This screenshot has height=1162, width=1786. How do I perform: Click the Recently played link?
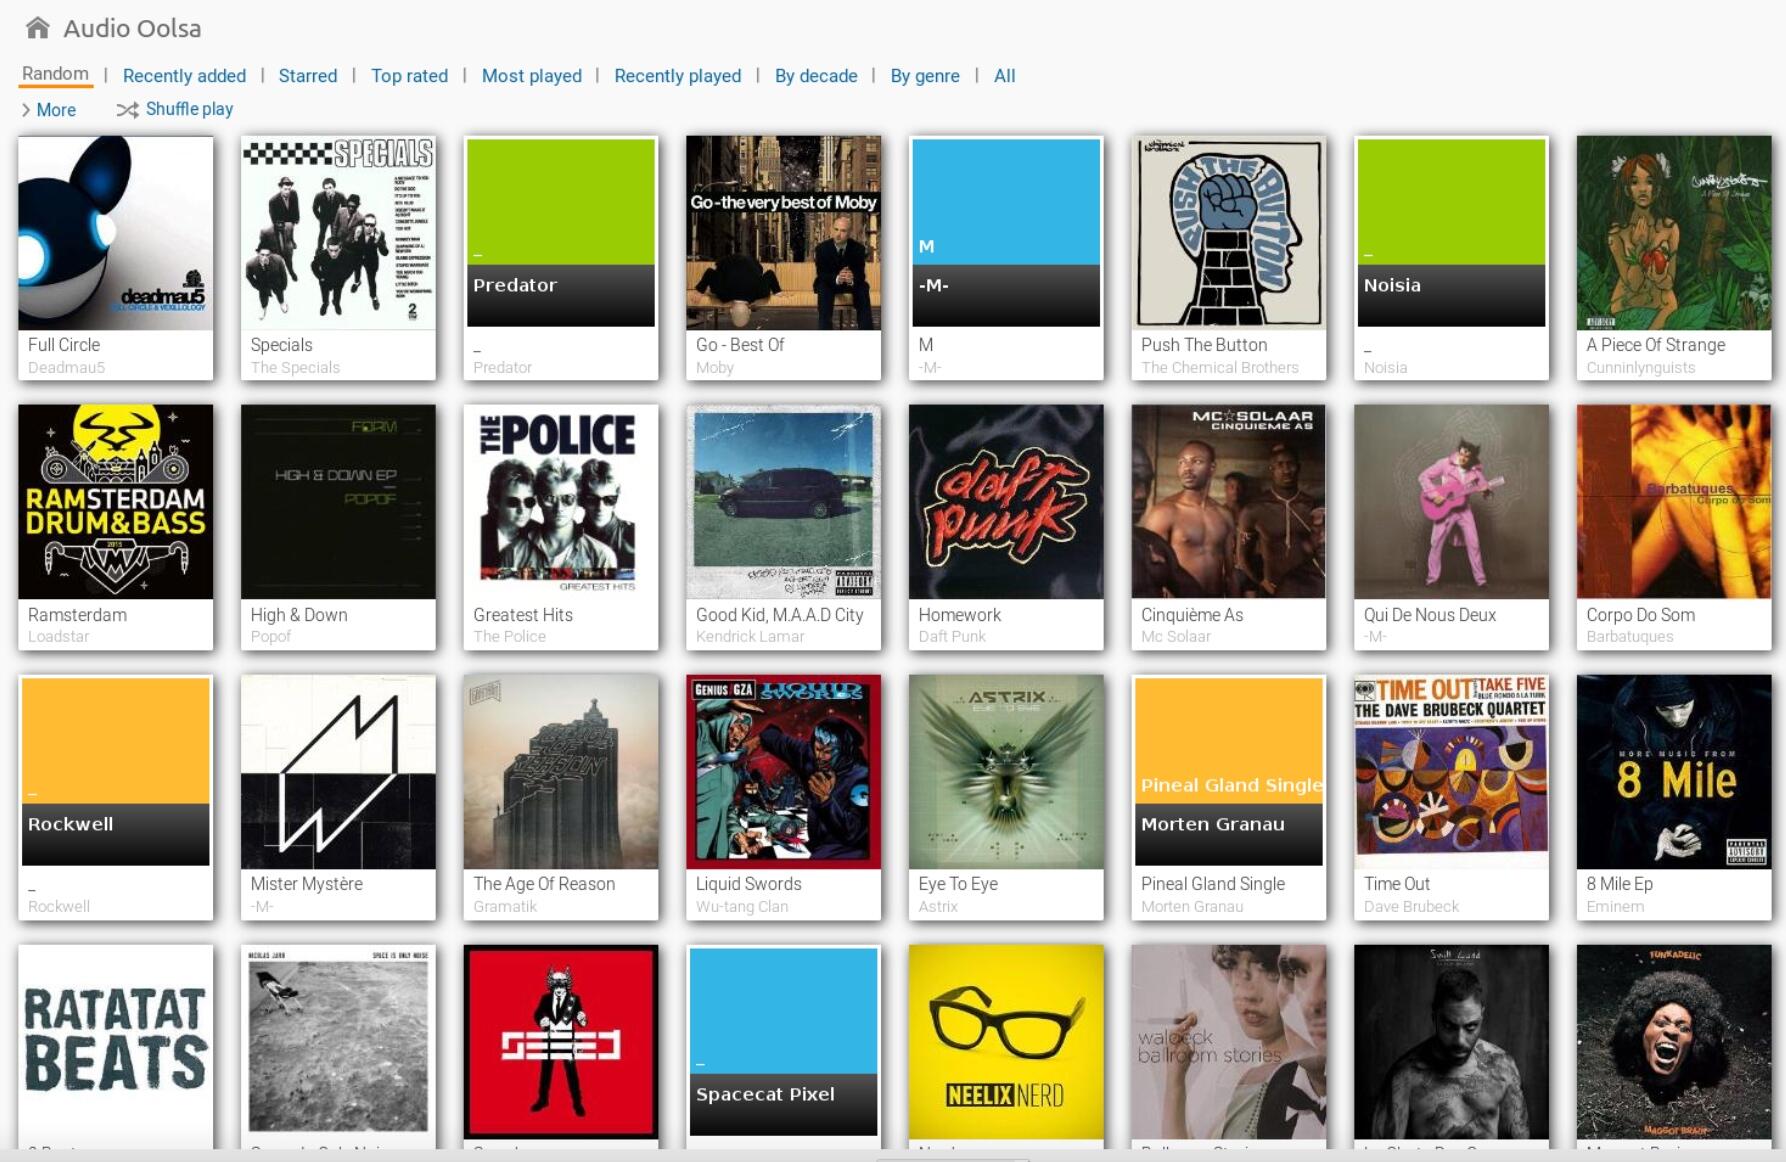[678, 76]
